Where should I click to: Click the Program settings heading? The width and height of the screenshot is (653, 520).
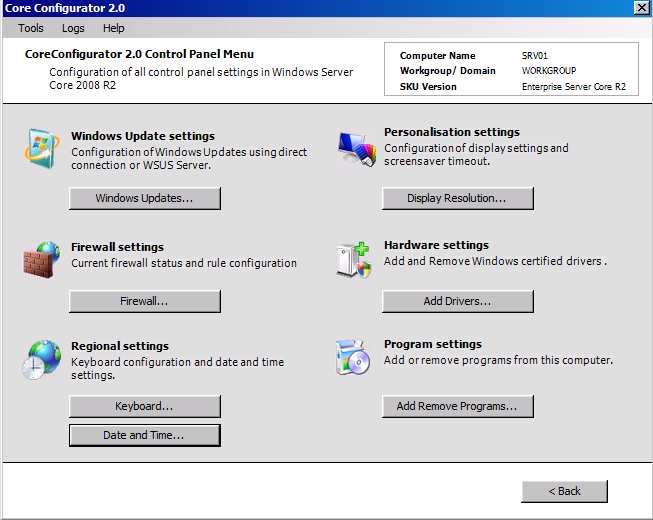click(x=433, y=344)
